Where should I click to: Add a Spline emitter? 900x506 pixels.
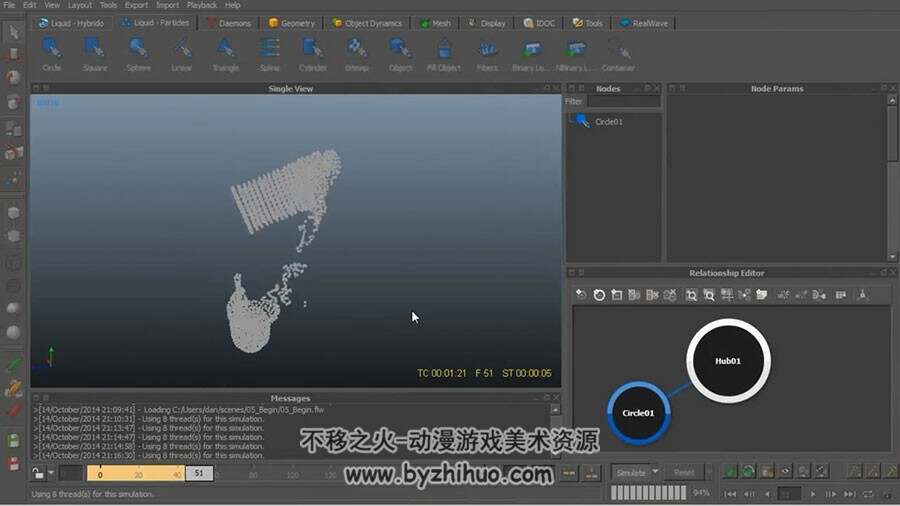pos(269,54)
